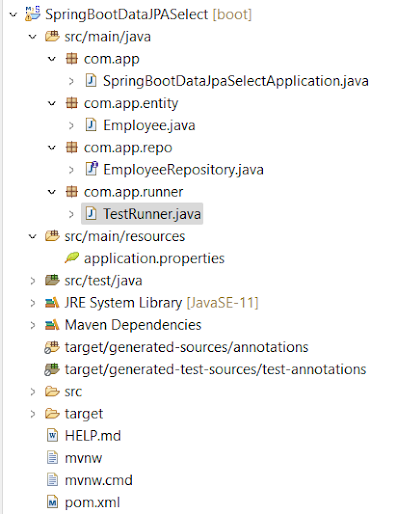The height and width of the screenshot is (514, 397).
Task: Click the com.app package icon
Action: coord(72,58)
